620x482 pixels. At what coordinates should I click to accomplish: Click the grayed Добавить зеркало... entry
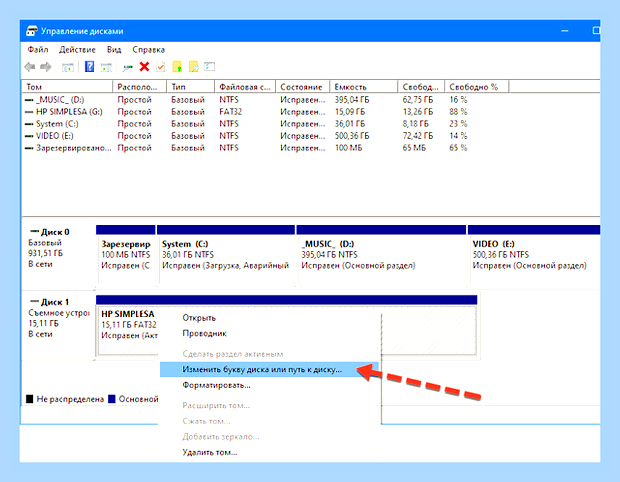coord(270,437)
